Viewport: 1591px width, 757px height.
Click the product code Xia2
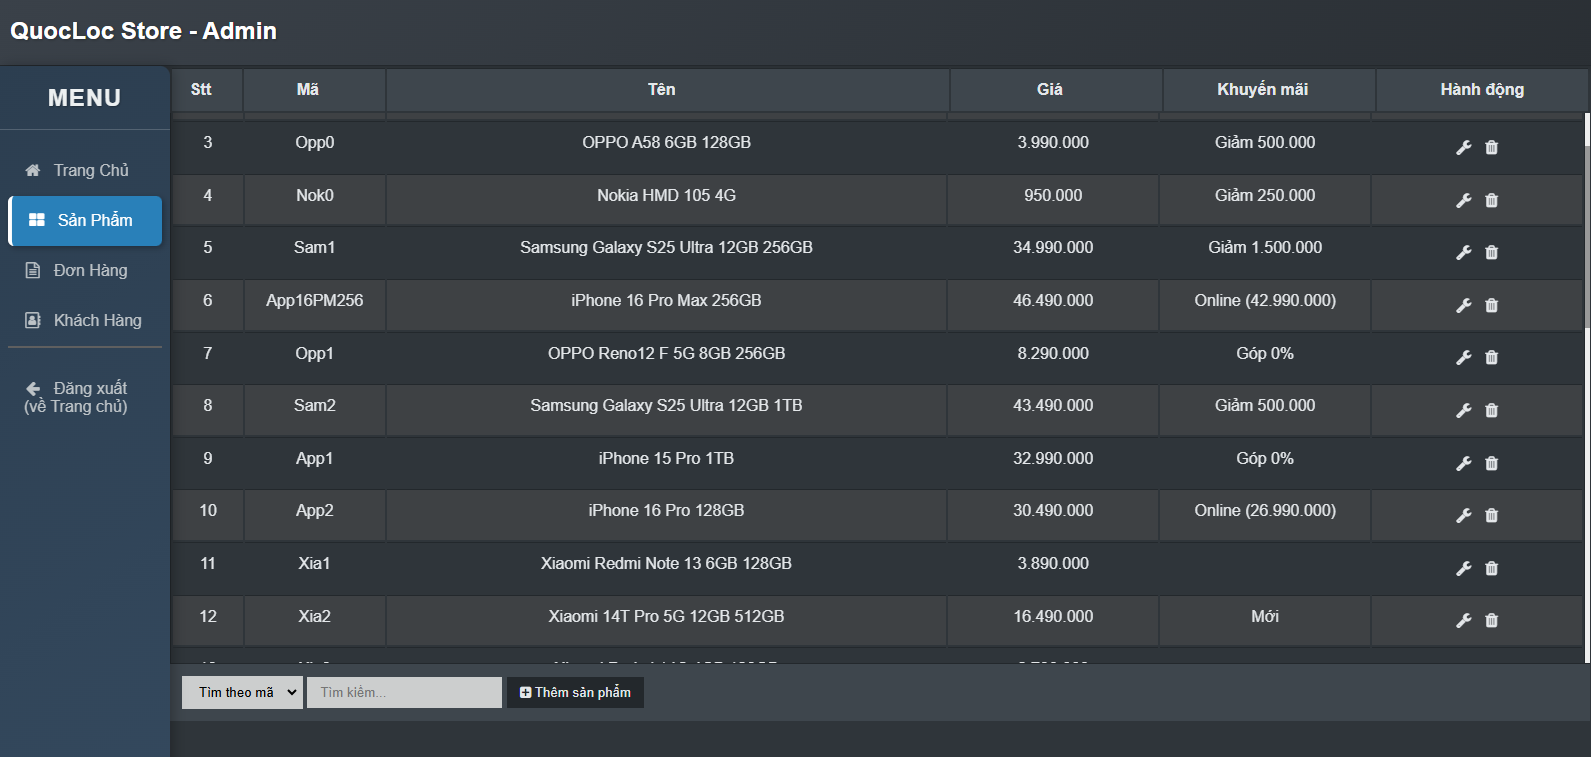tap(315, 616)
